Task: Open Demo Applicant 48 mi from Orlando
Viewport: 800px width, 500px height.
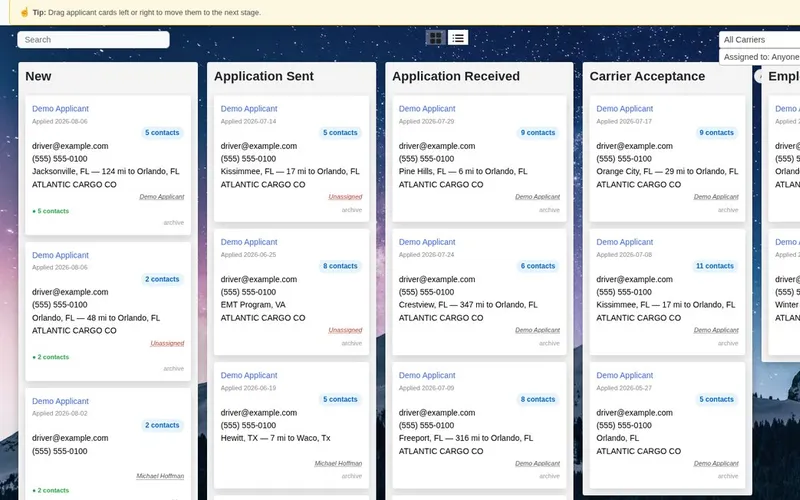Action: pyautogui.click(x=60, y=255)
